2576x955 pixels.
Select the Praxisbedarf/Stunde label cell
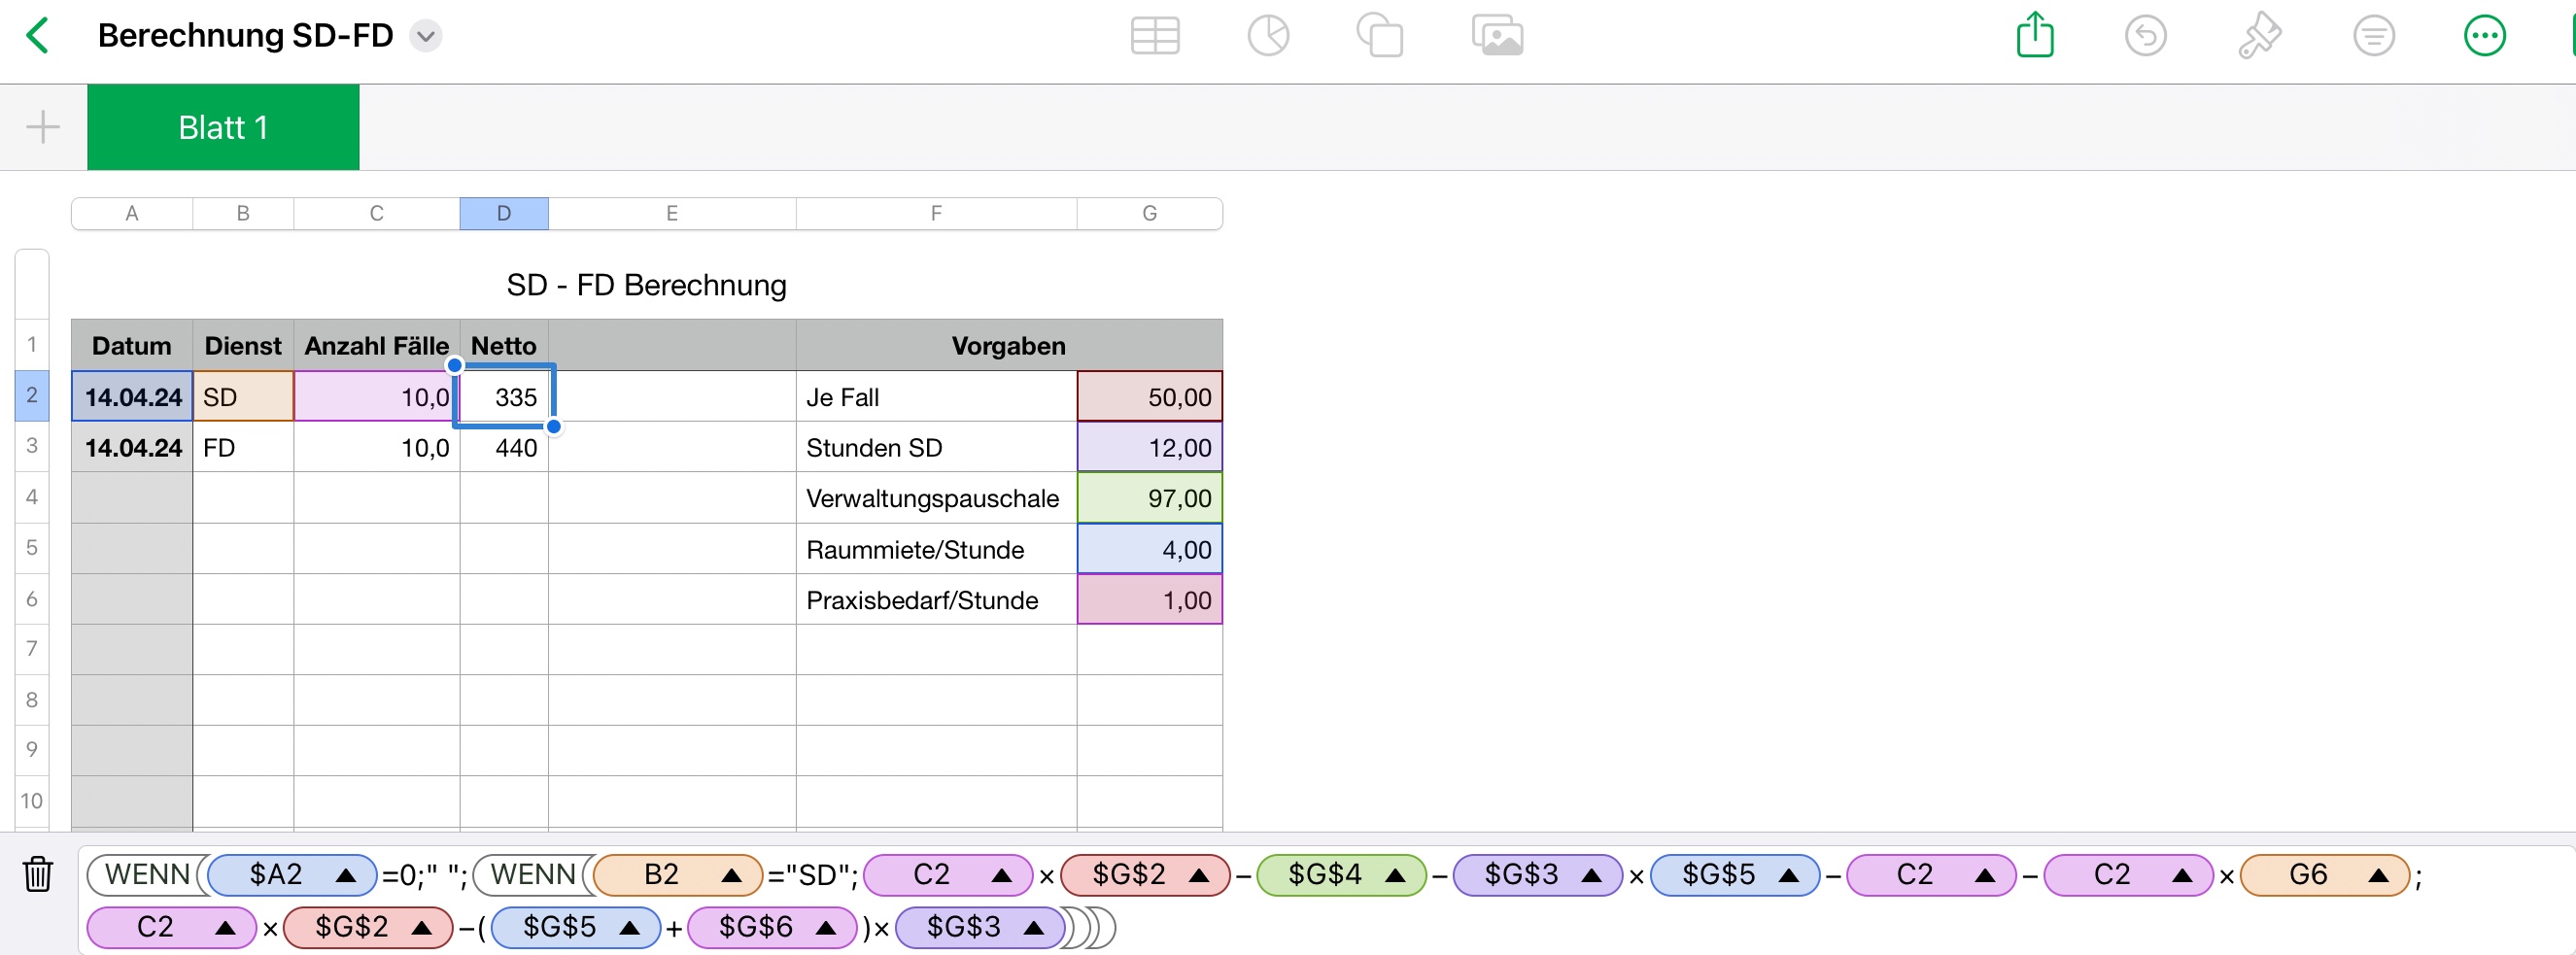936,600
